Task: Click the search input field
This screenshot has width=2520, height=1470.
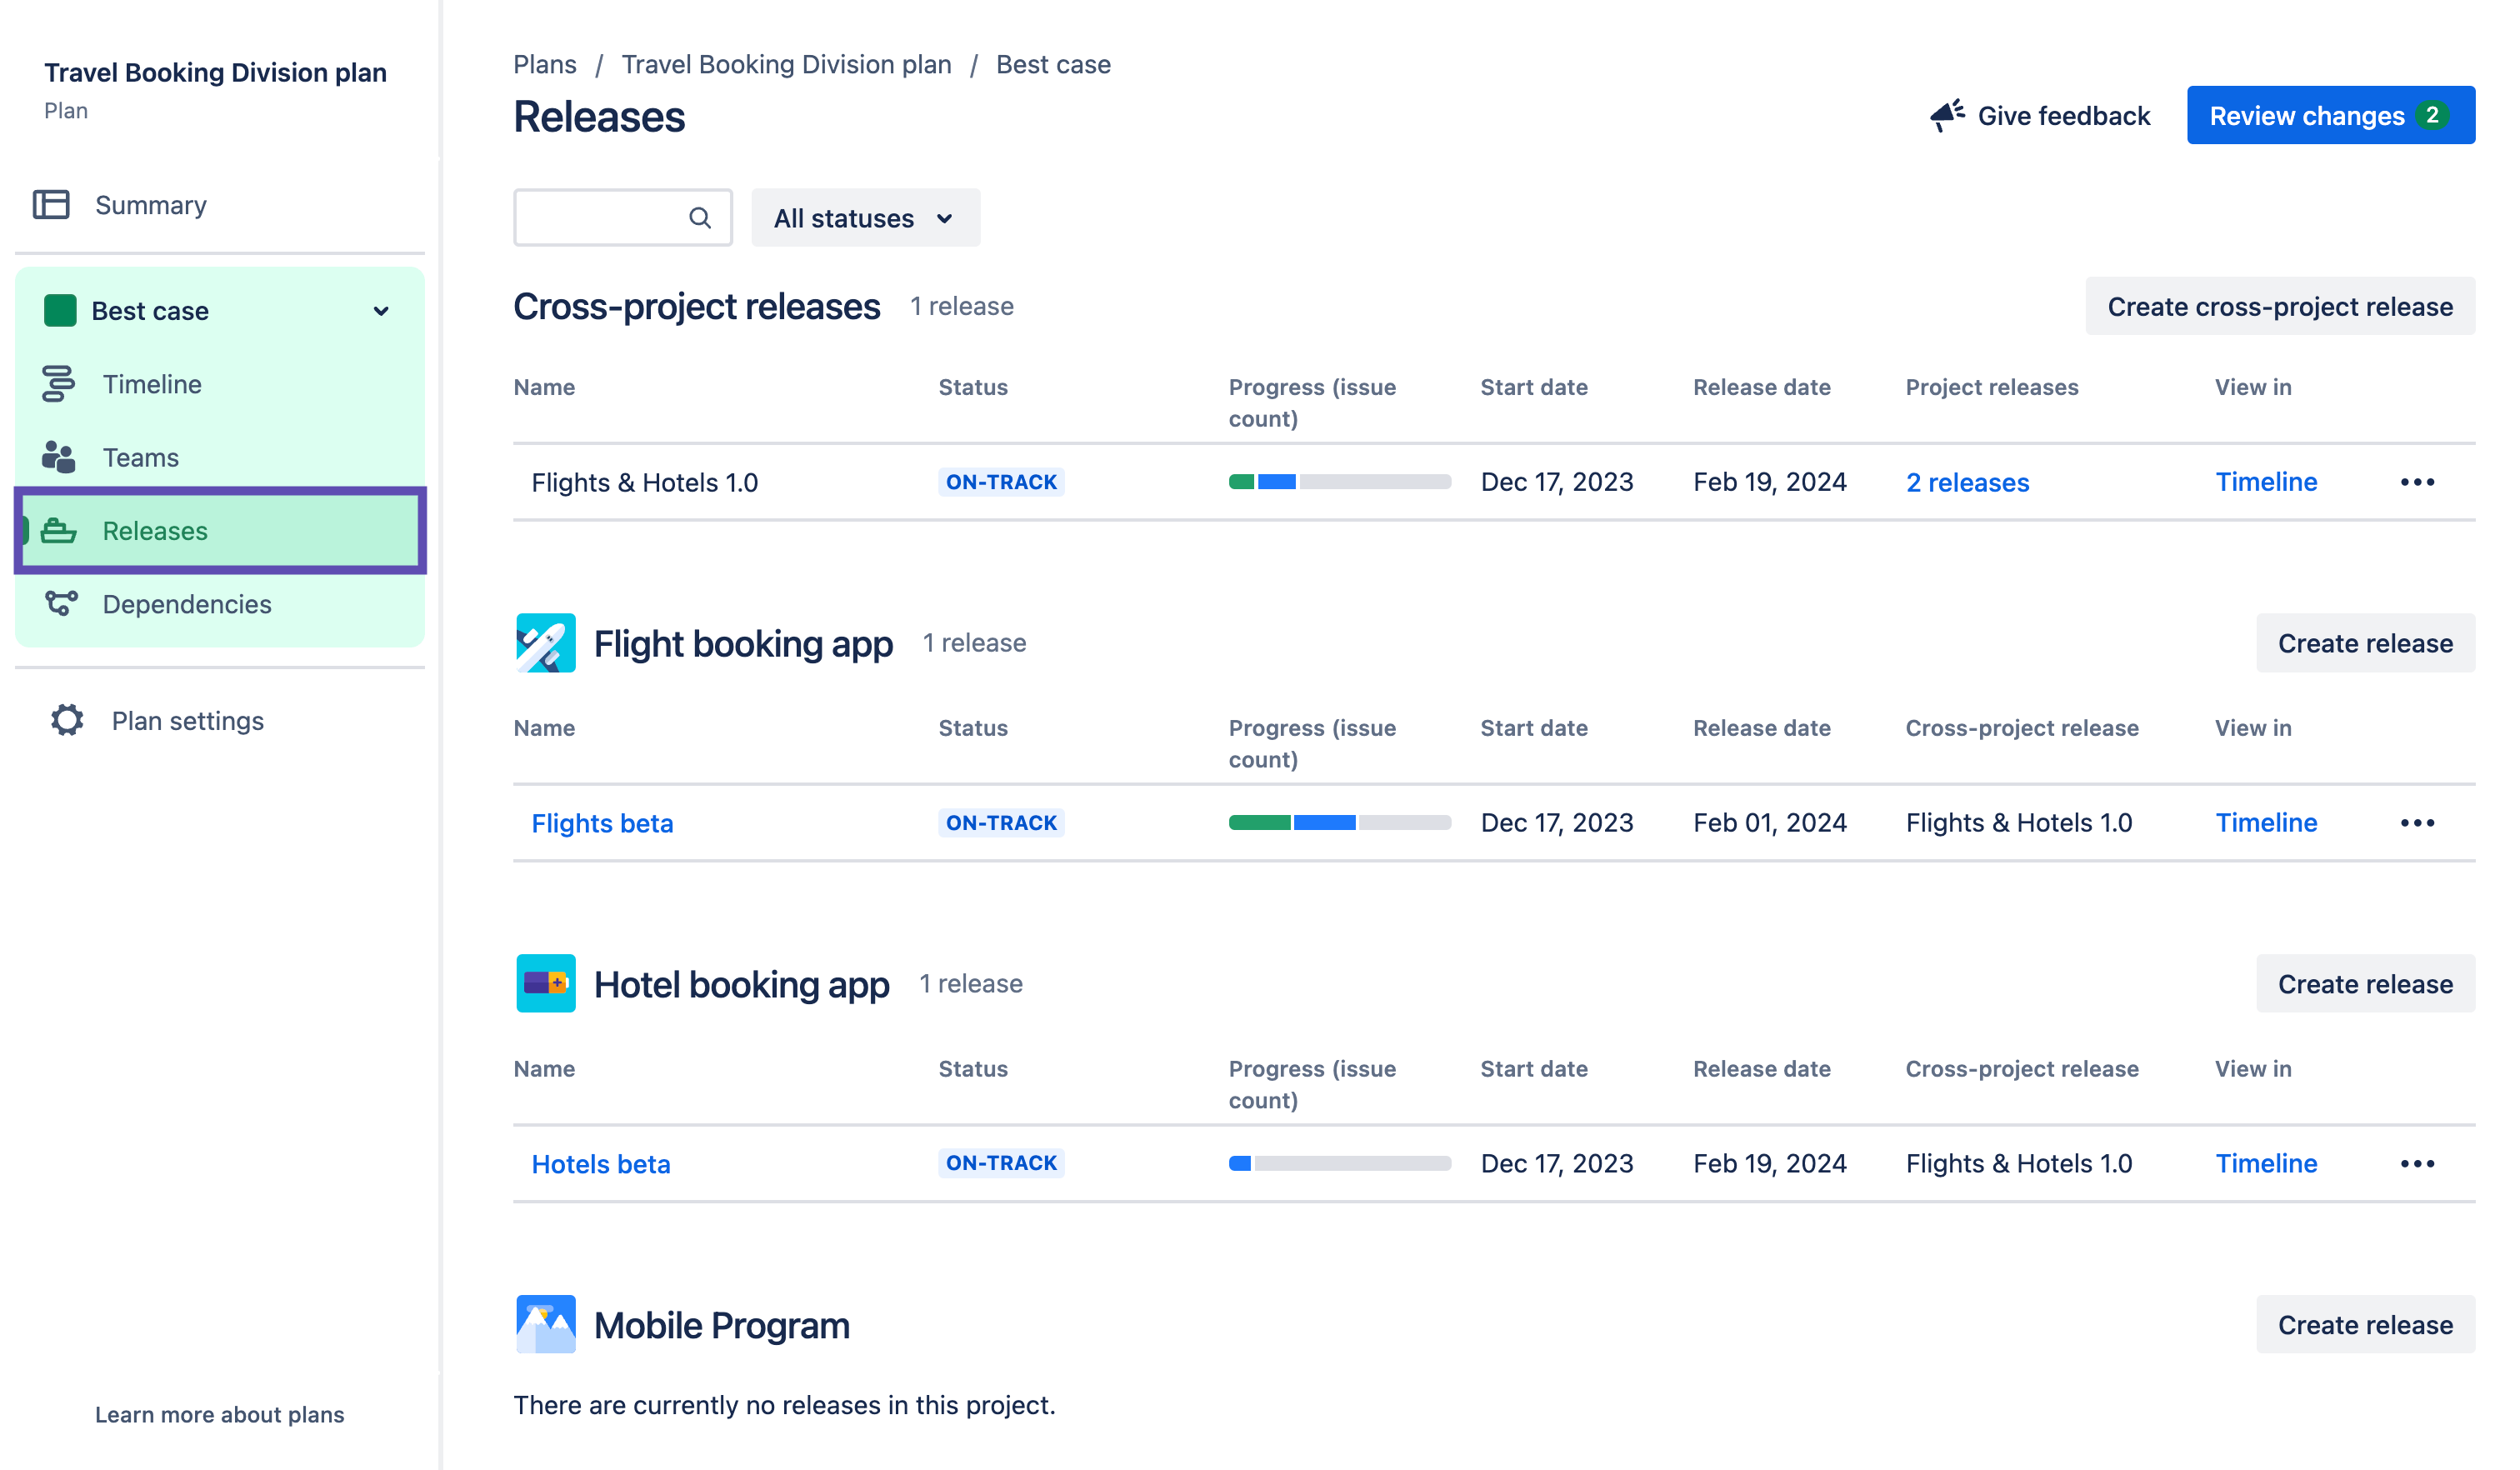Action: click(619, 218)
